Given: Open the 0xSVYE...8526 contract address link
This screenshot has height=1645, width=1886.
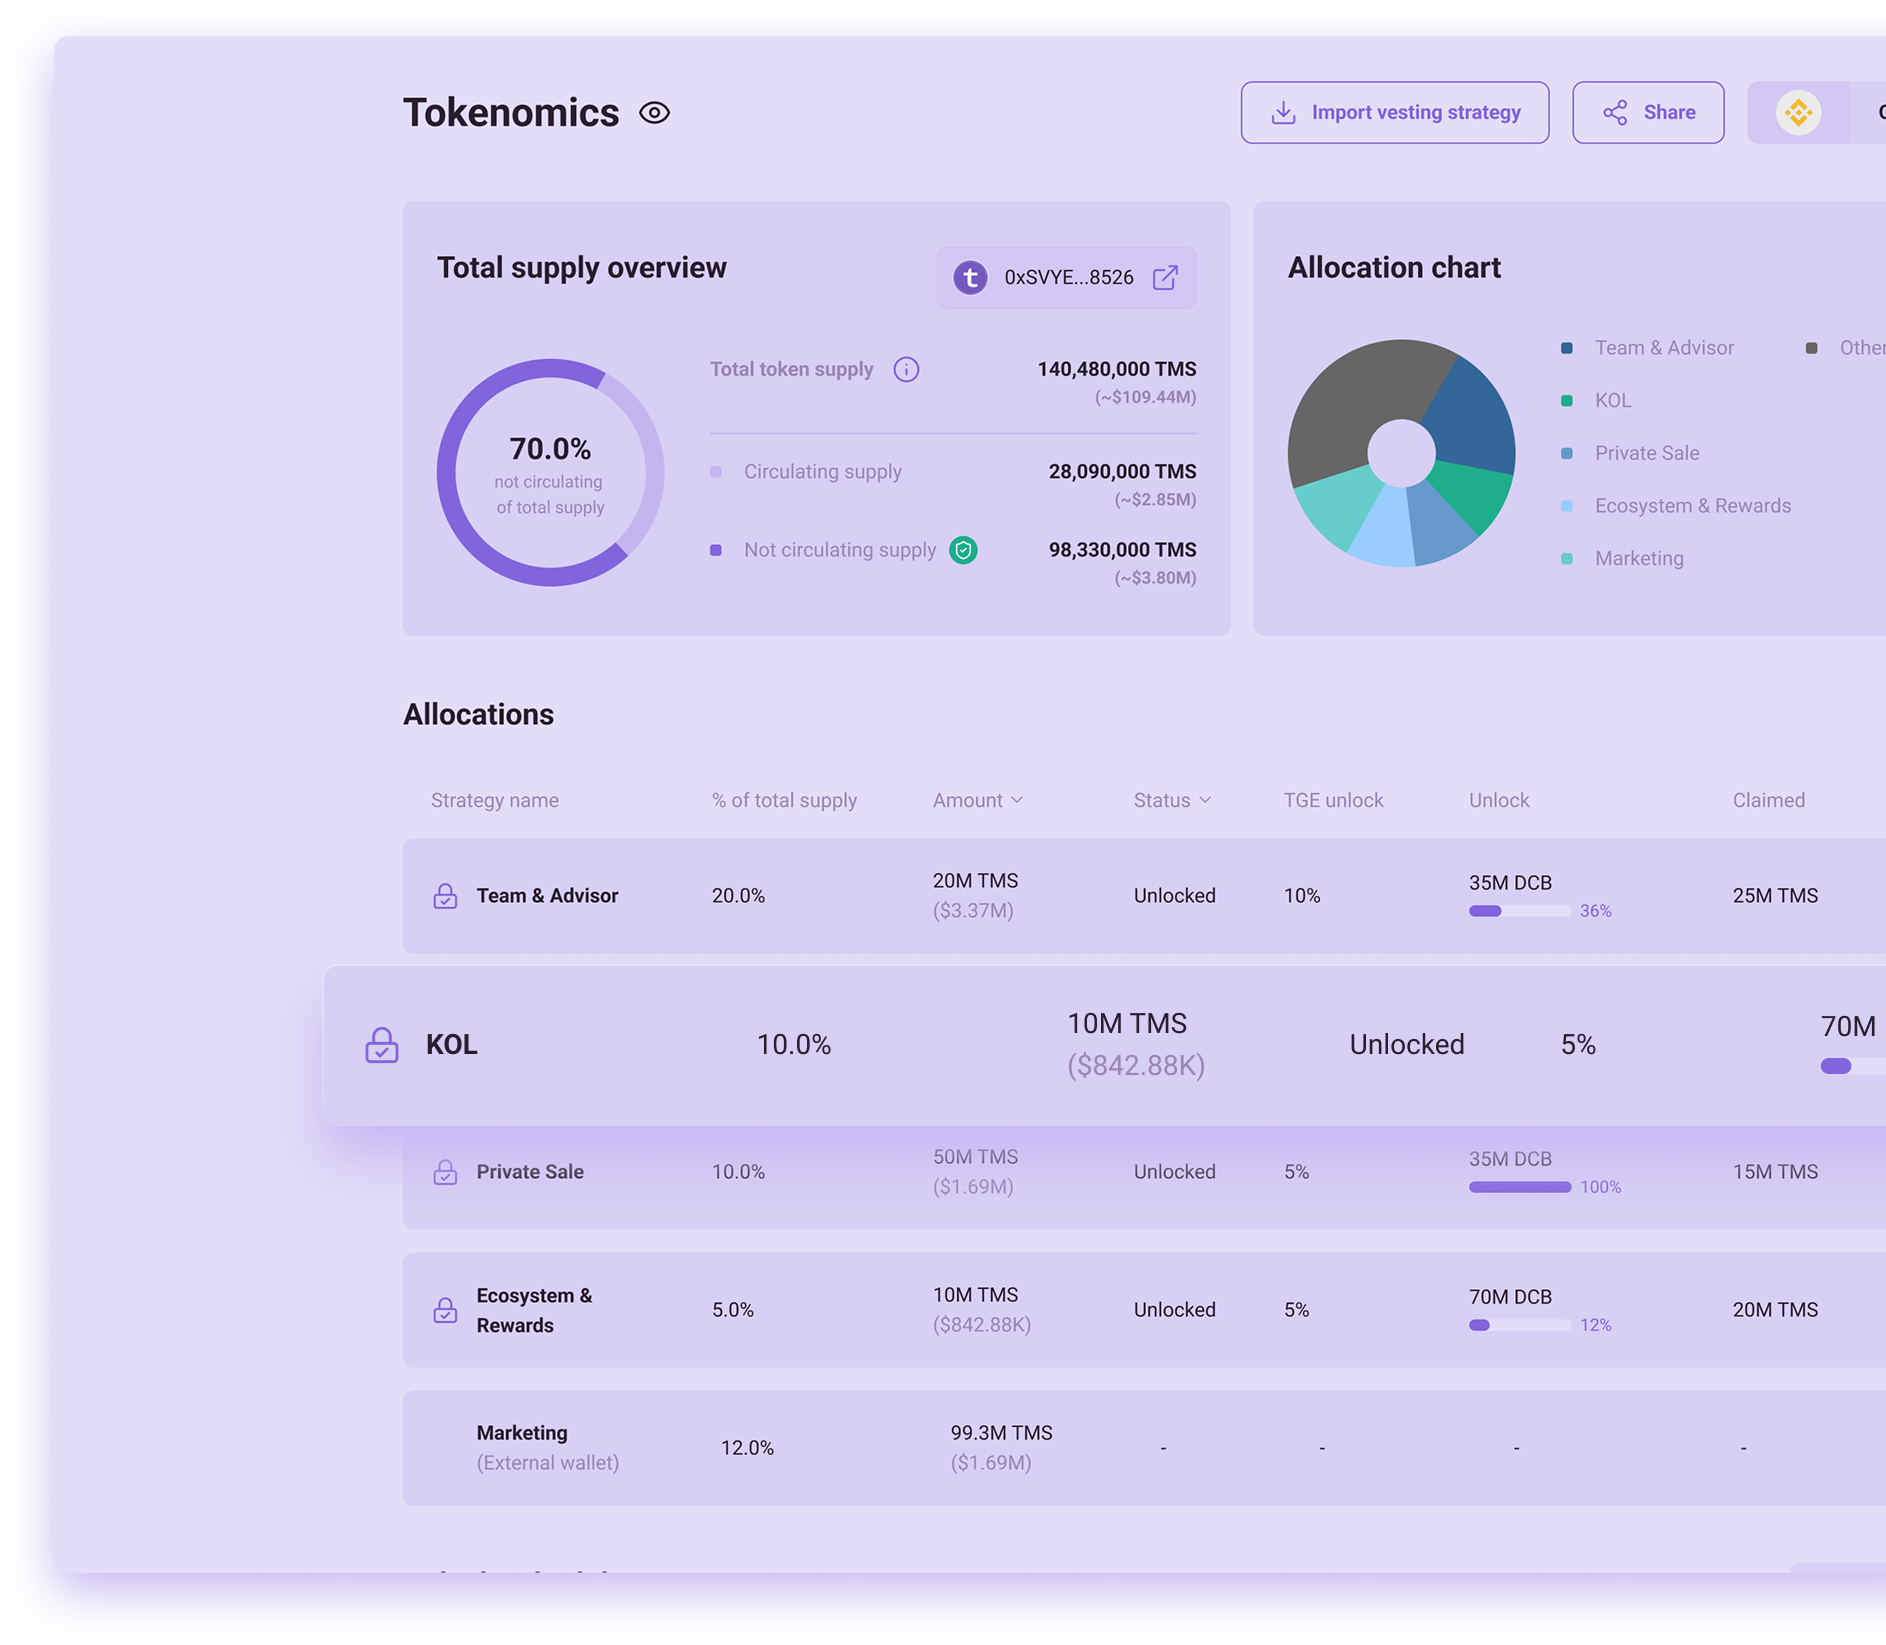Looking at the screenshot, I should (1067, 277).
